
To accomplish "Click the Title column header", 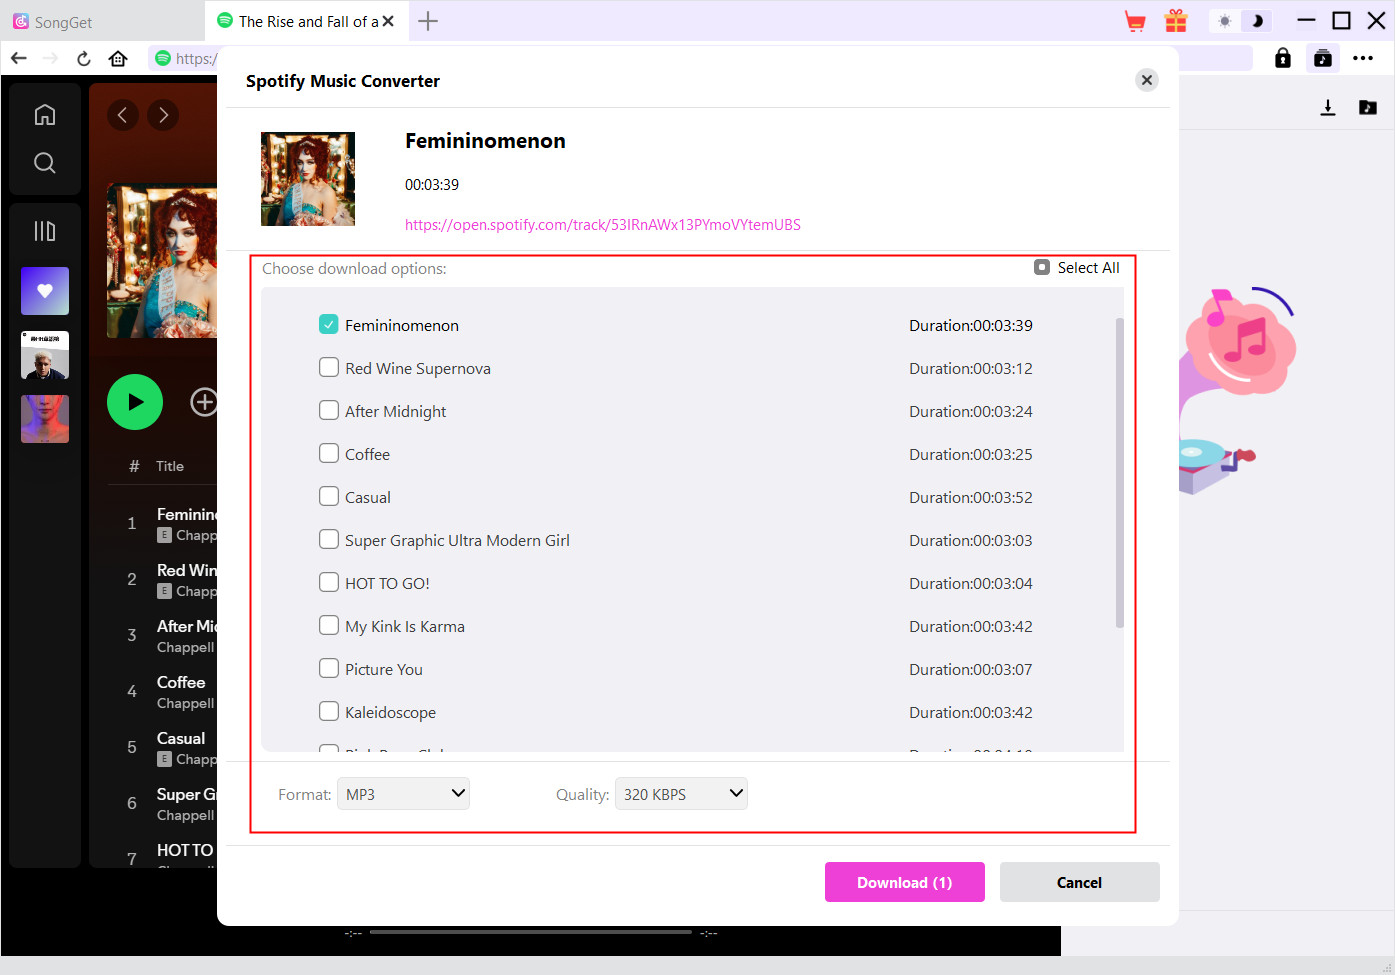I will [x=170, y=466].
